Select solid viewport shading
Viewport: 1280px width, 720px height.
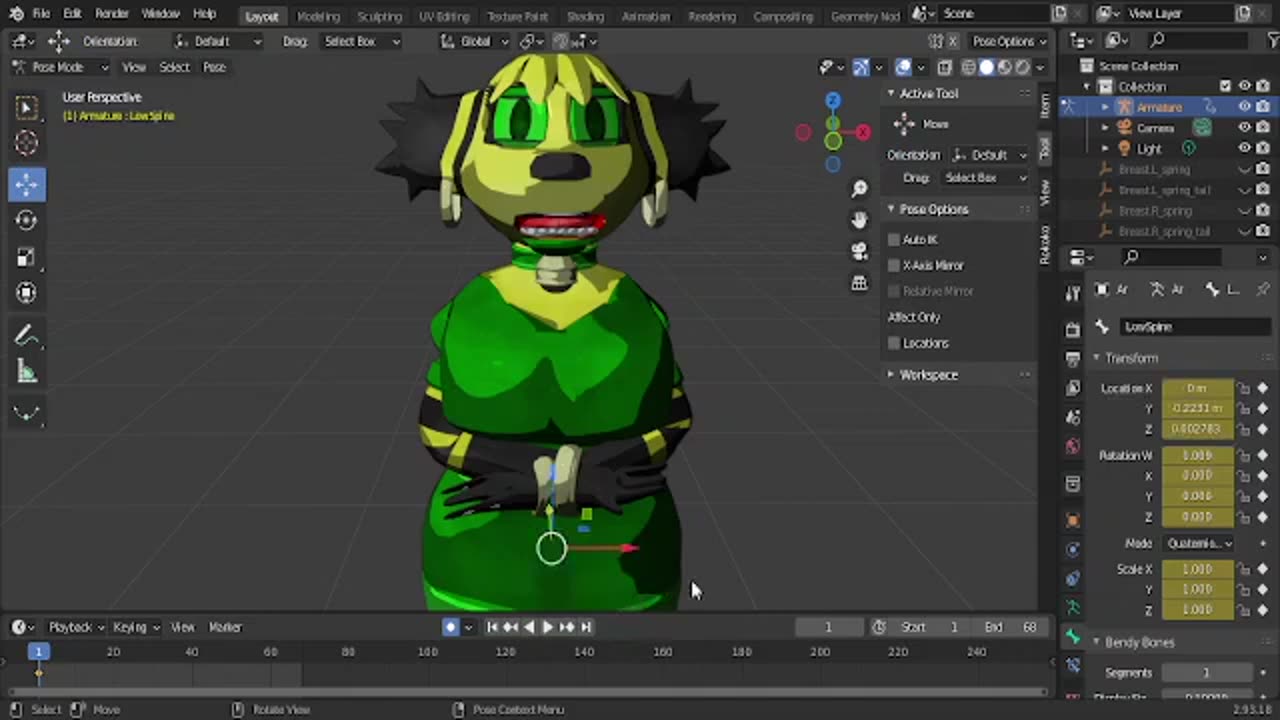point(986,67)
